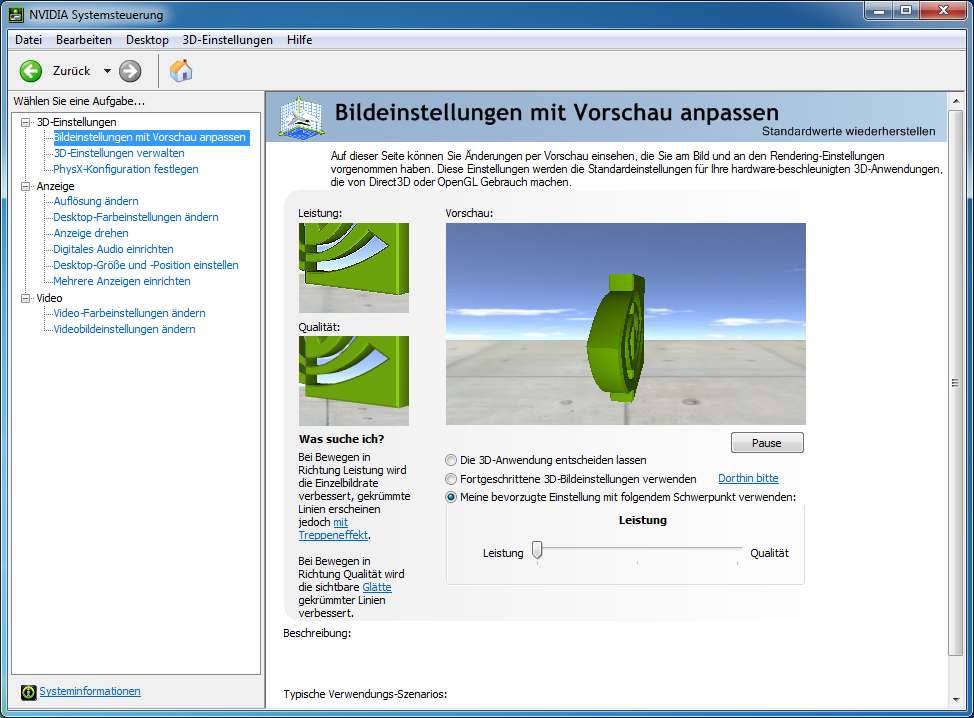This screenshot has height=718, width=974.
Task: Open the Back history dropdown arrow
Action: (x=107, y=71)
